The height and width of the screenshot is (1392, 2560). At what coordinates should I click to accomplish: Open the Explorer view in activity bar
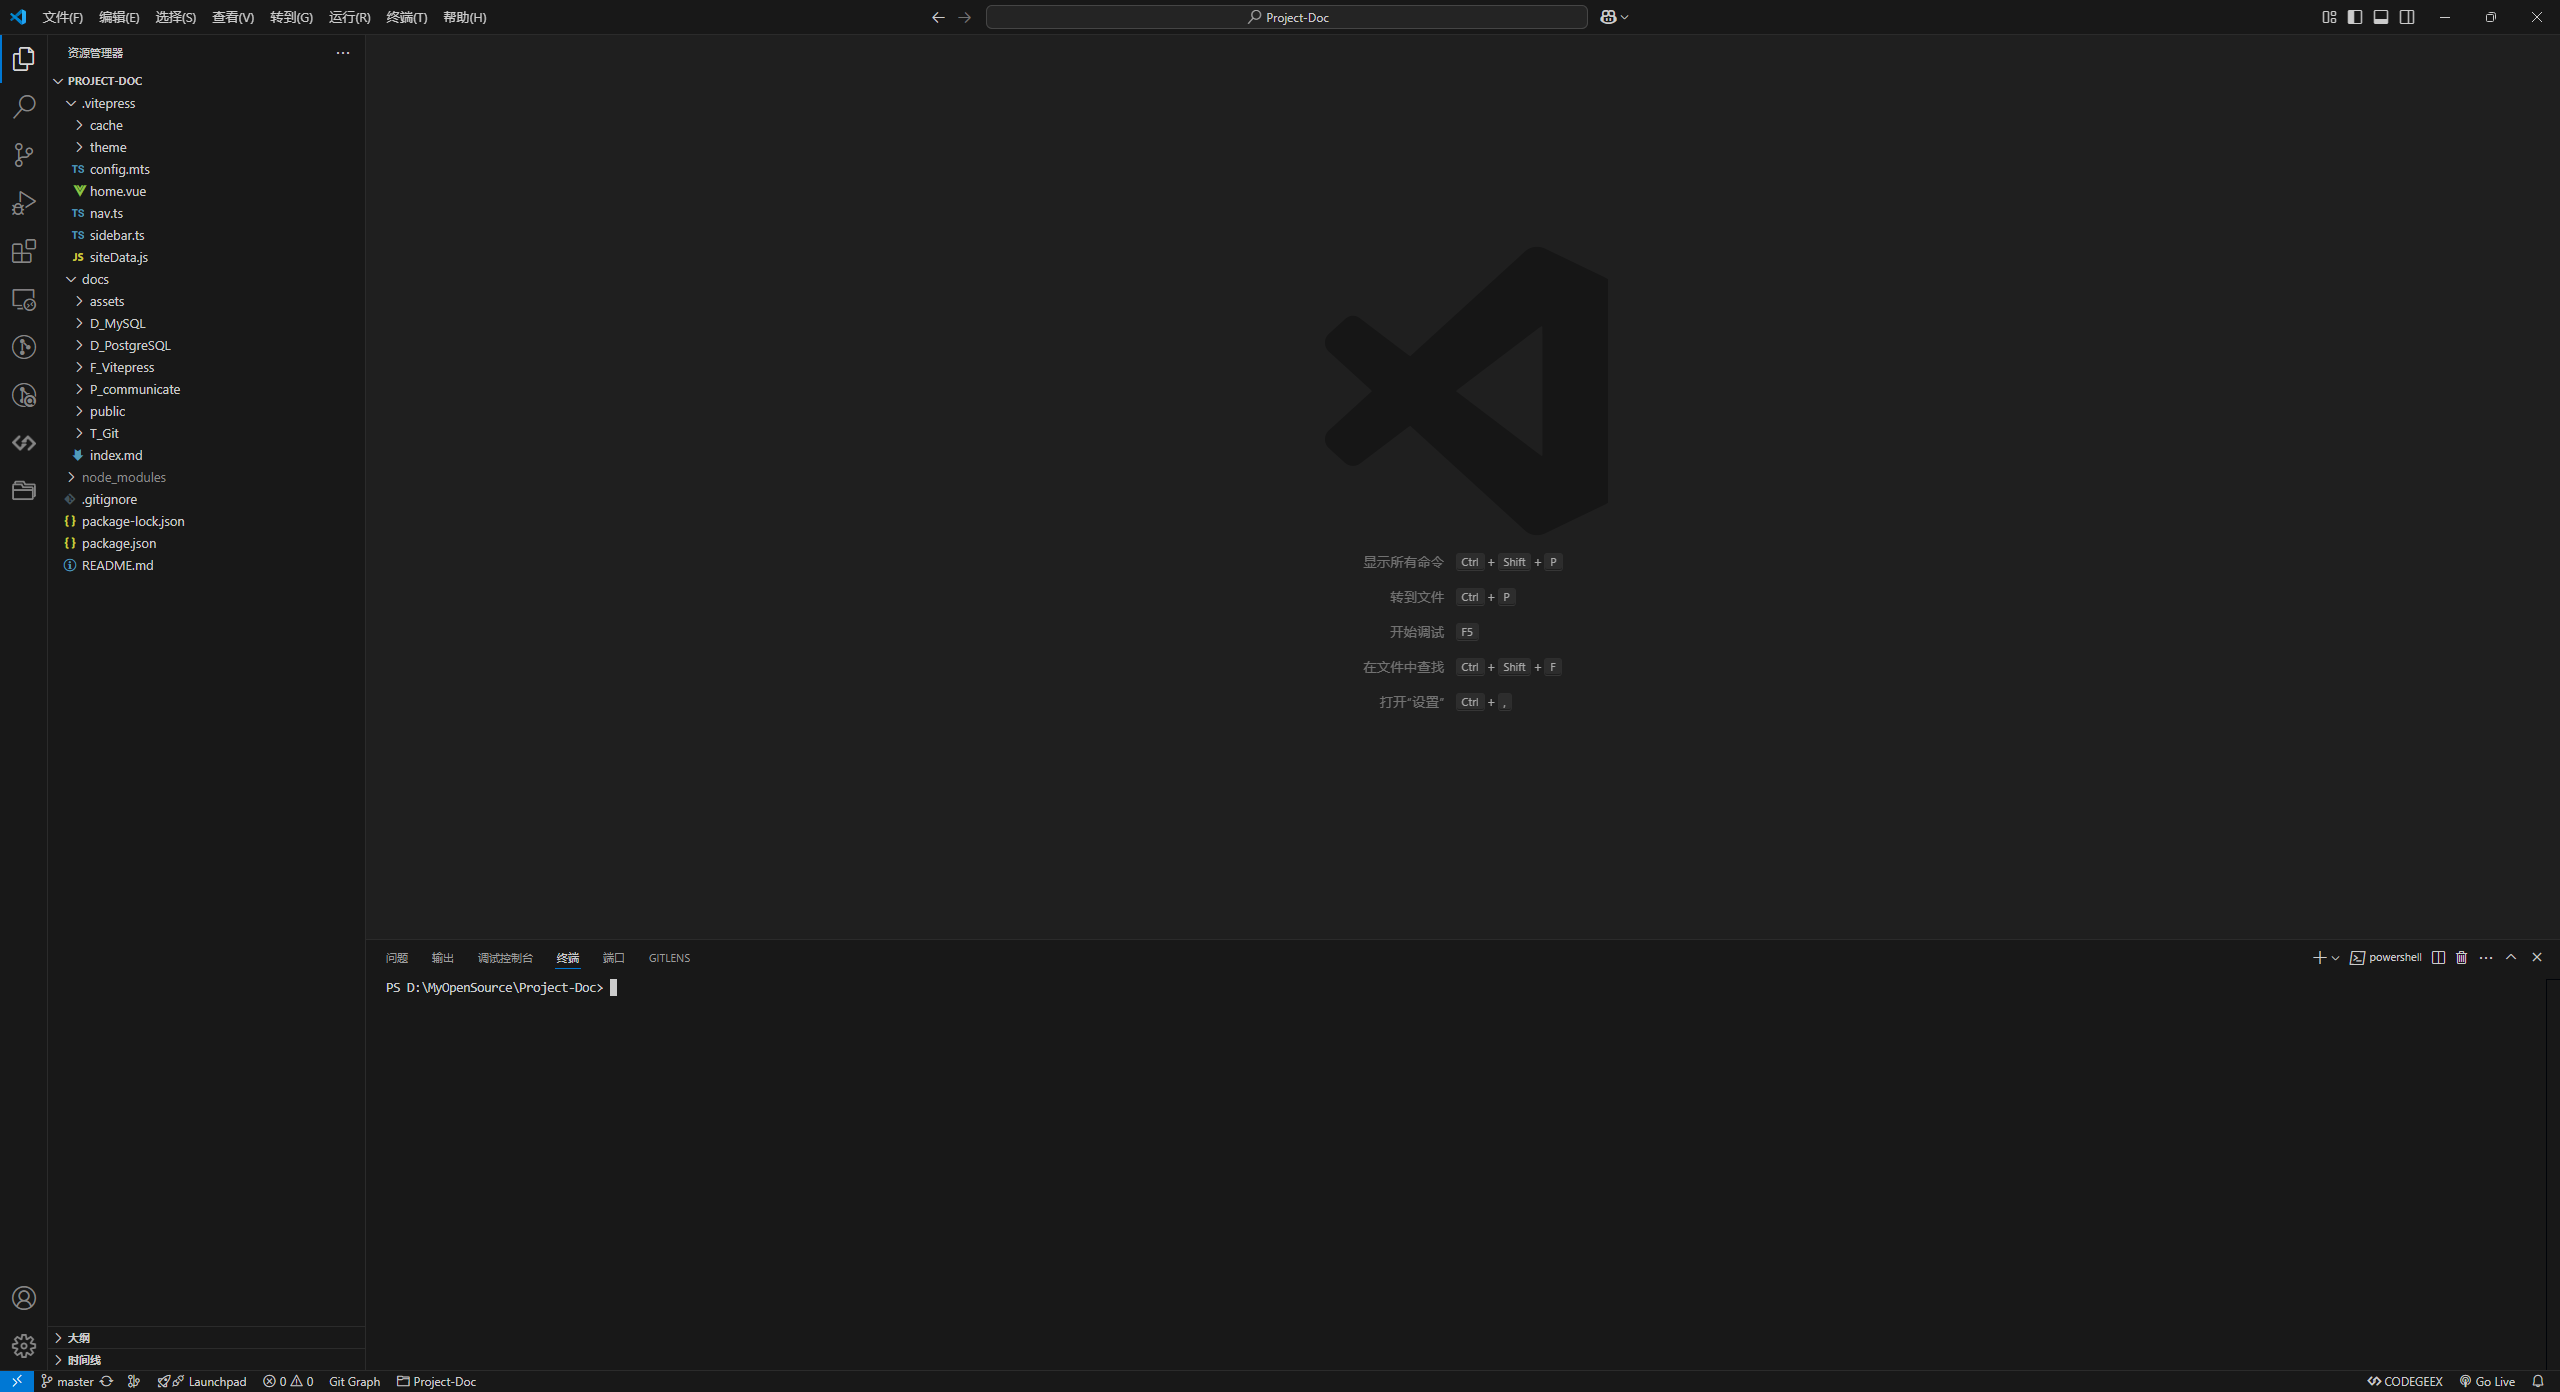point(24,60)
